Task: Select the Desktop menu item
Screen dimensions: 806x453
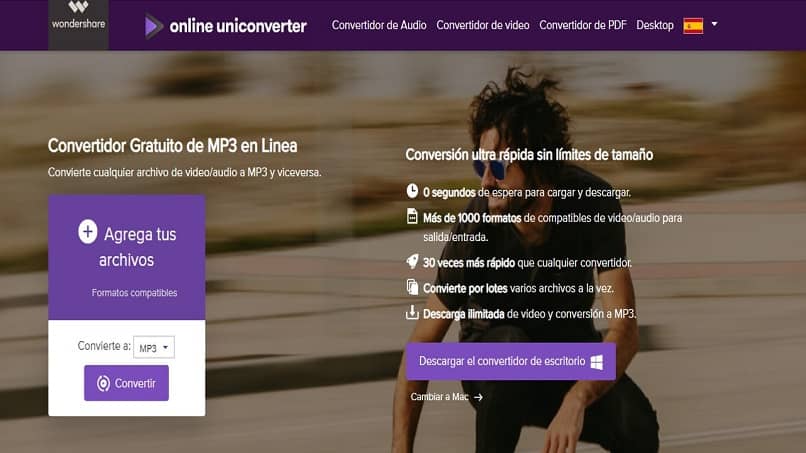Action: tap(655, 25)
